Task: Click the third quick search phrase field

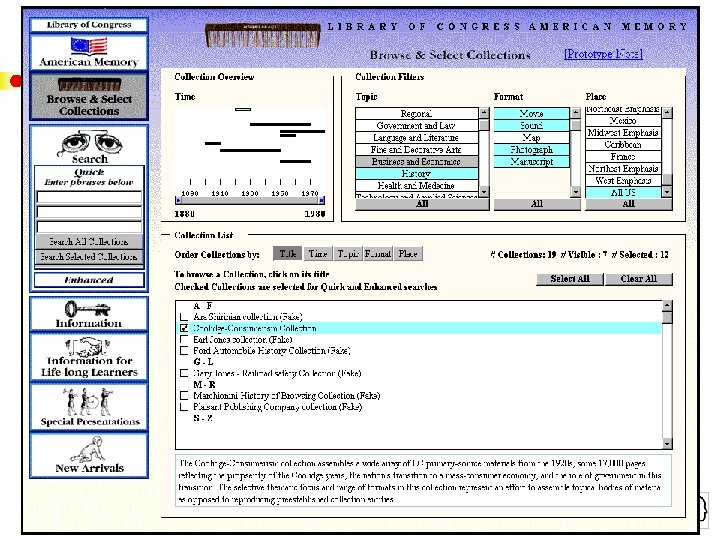Action: (x=89, y=227)
